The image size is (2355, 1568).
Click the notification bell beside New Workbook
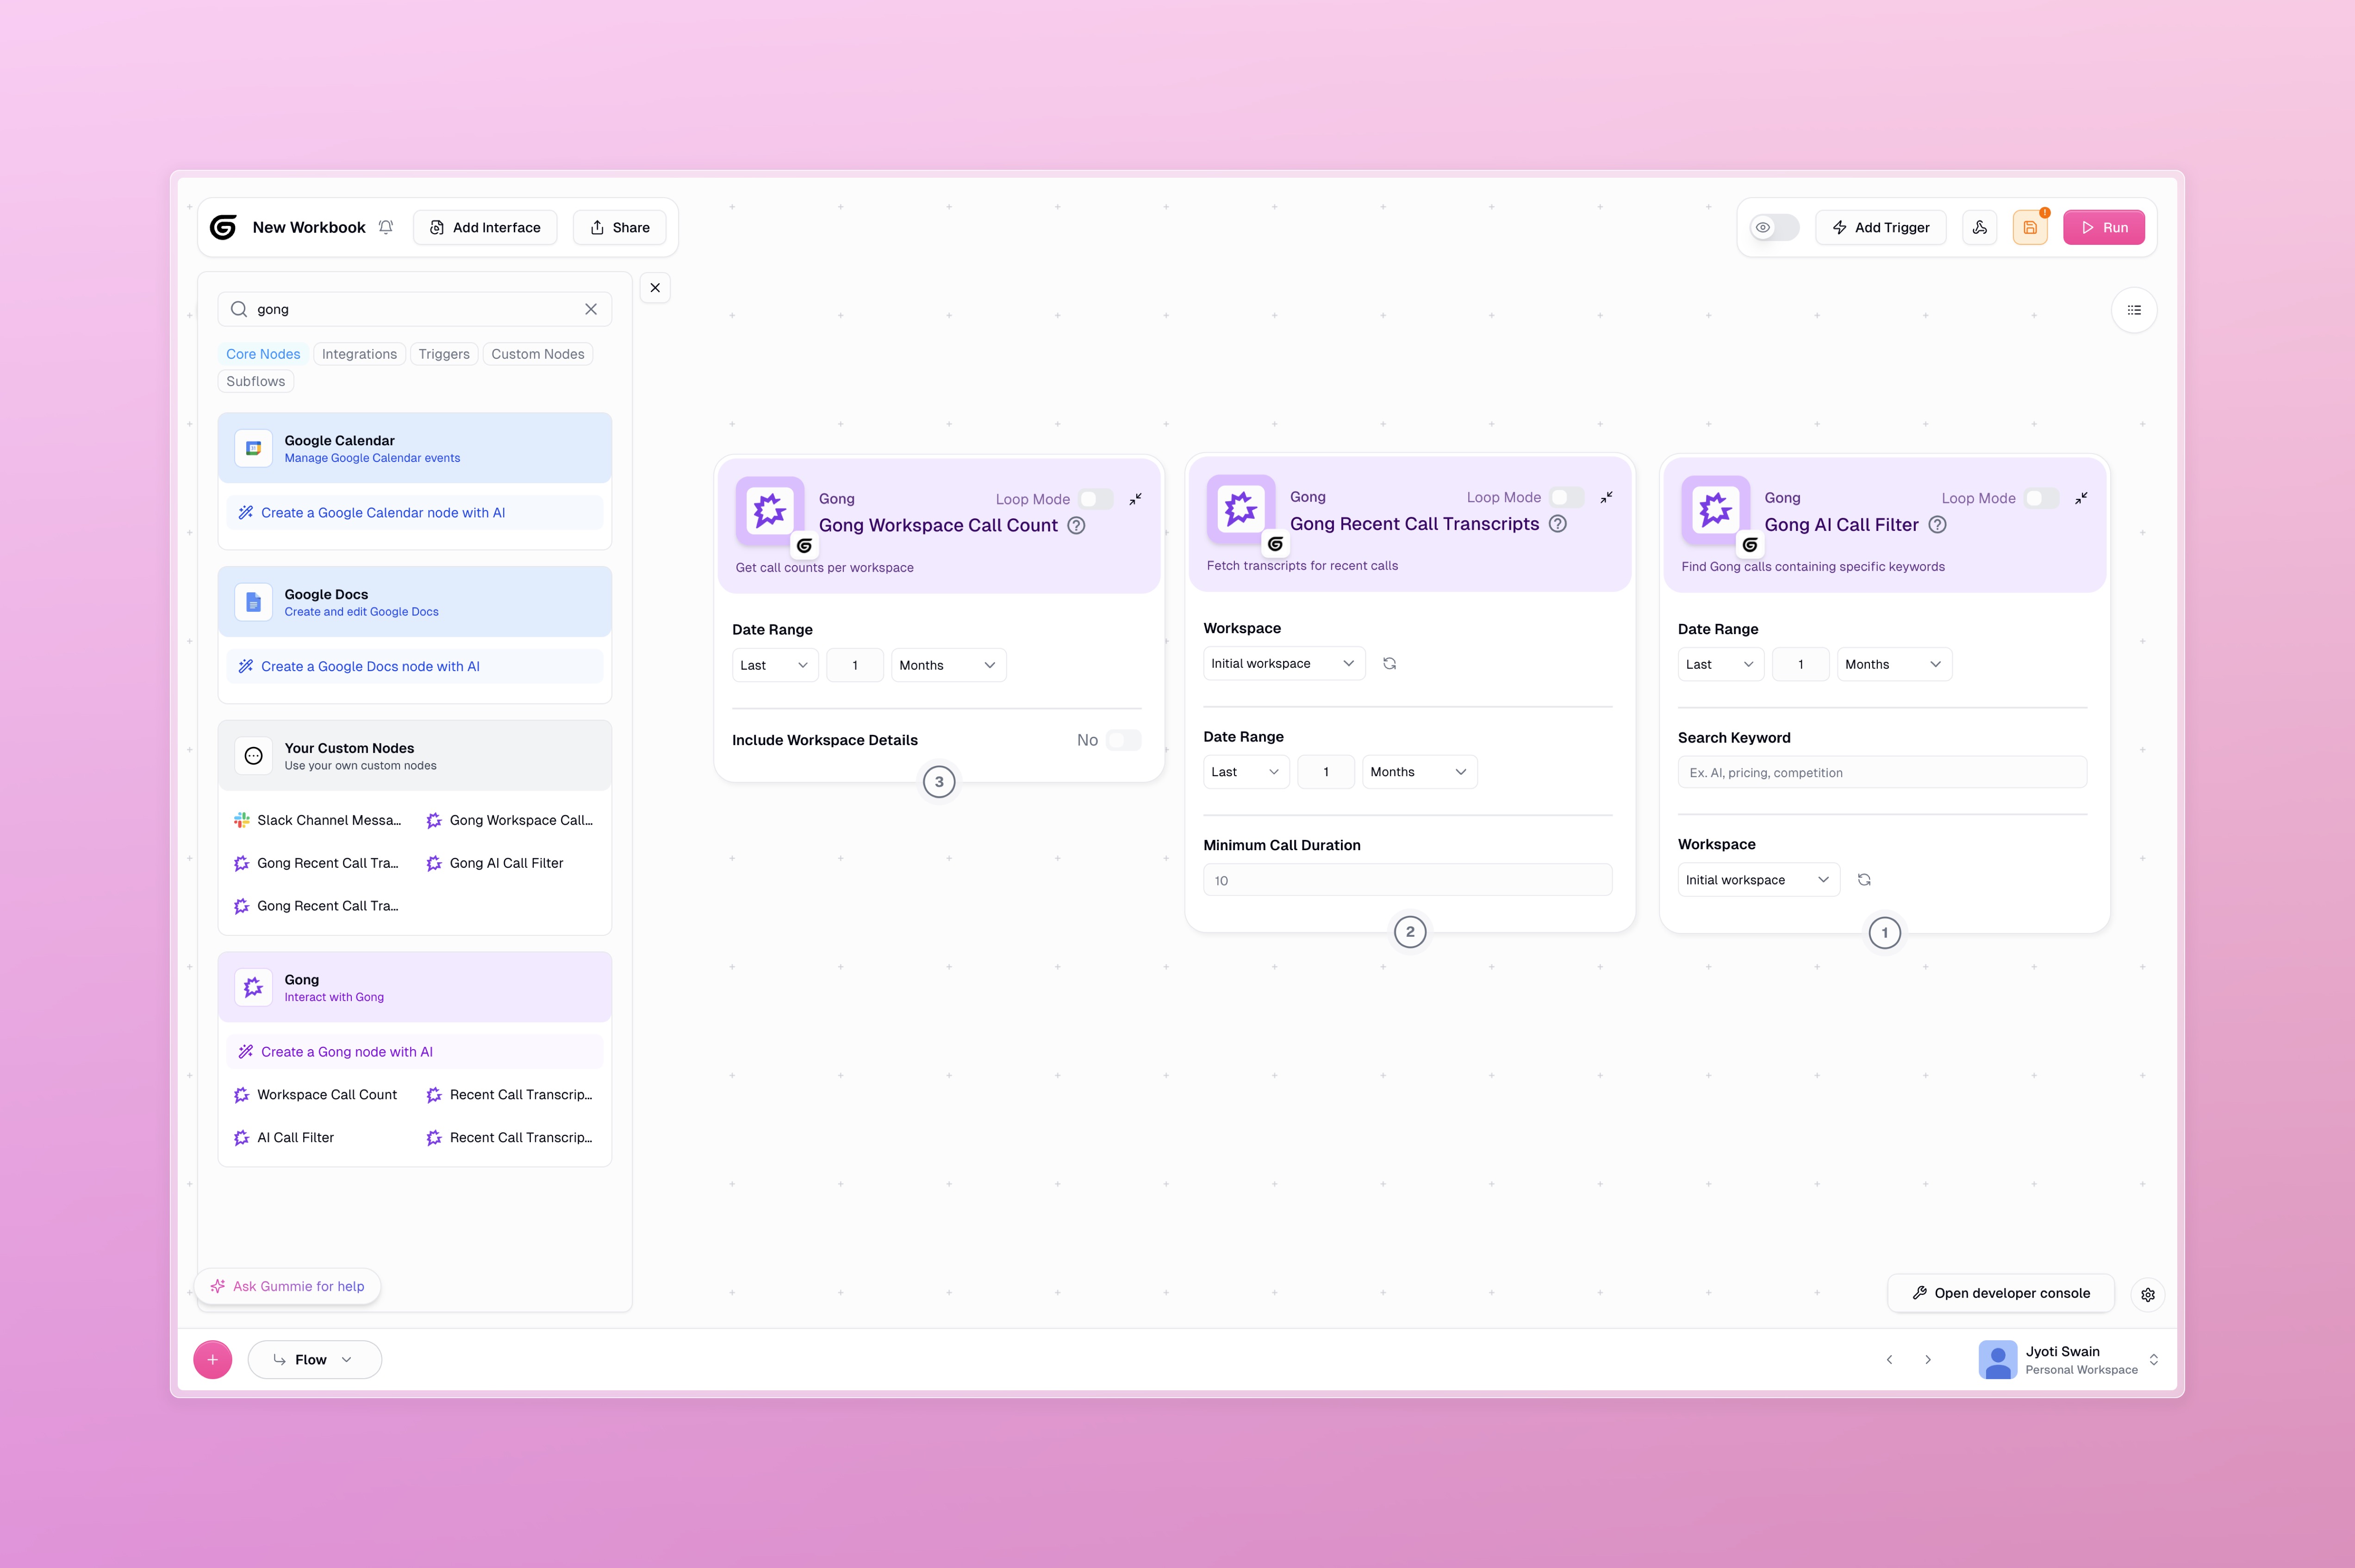point(386,227)
